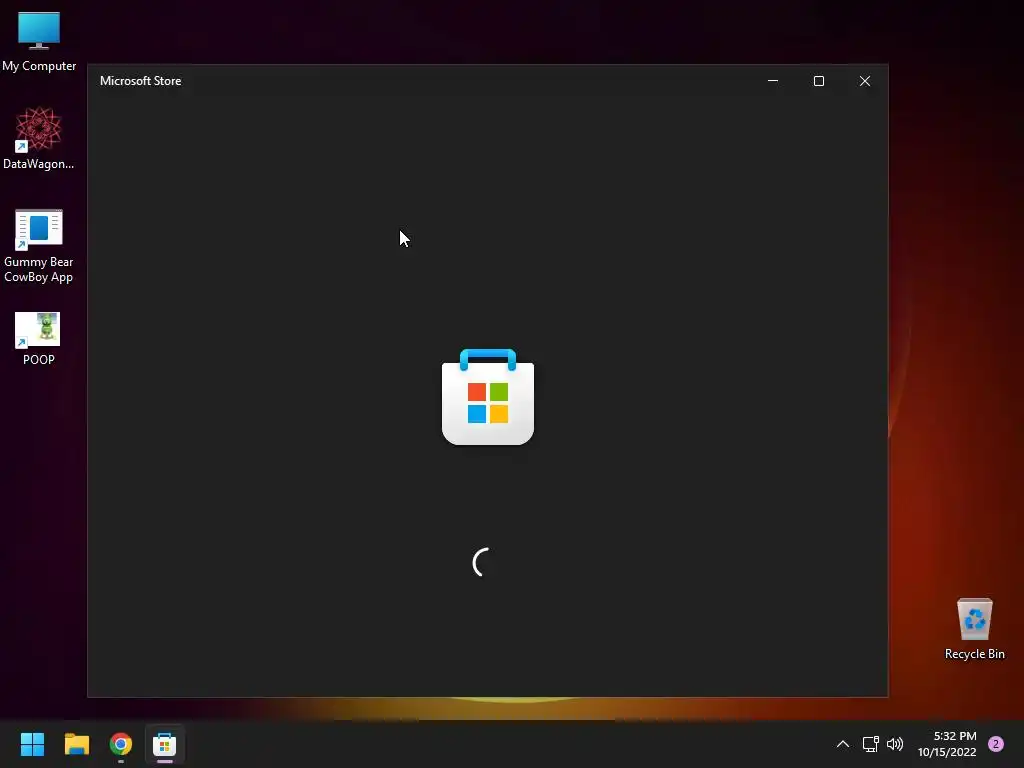The image size is (1024, 768).
Task: Open the network status tray icon
Action: [x=871, y=744]
